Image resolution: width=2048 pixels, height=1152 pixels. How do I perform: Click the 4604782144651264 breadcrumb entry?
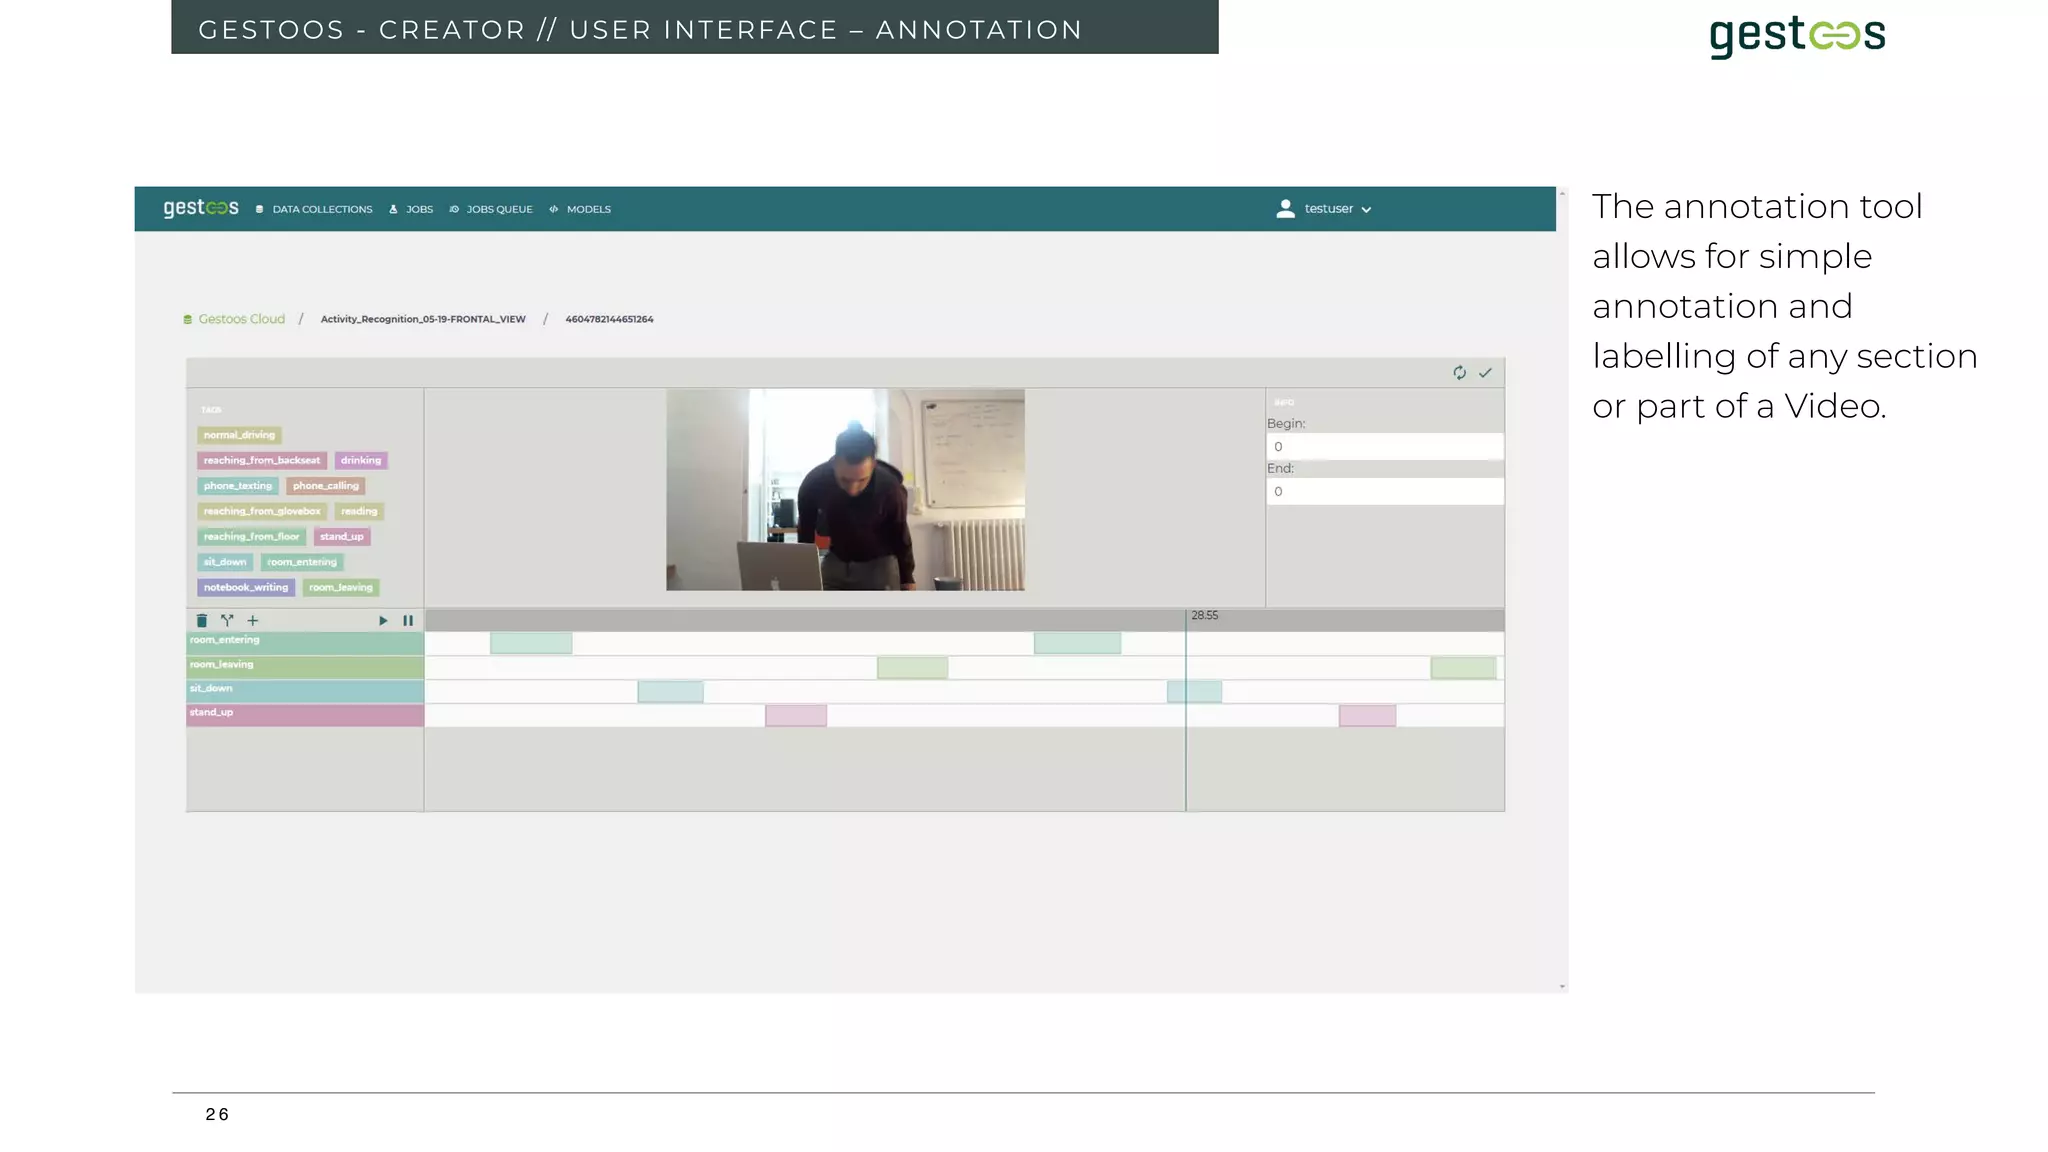[609, 319]
